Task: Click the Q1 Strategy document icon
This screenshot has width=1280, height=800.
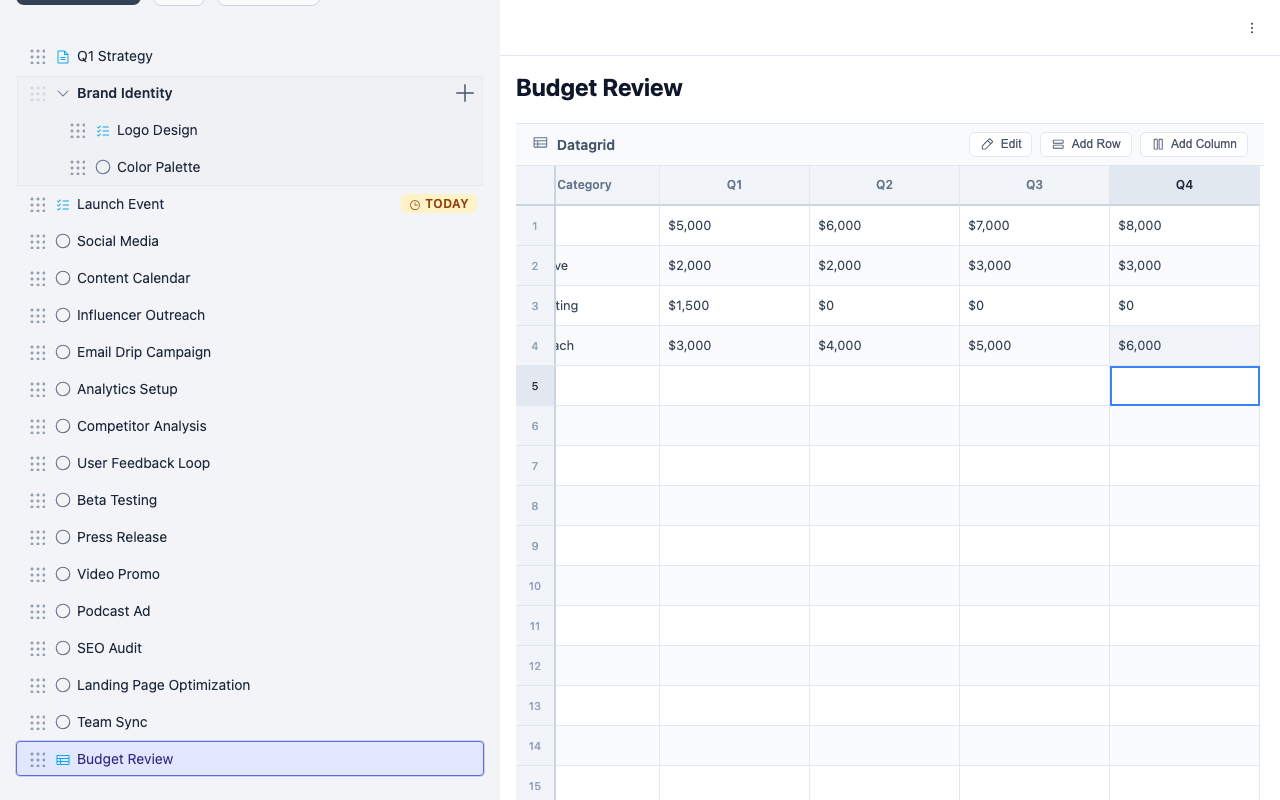Action: [63, 57]
